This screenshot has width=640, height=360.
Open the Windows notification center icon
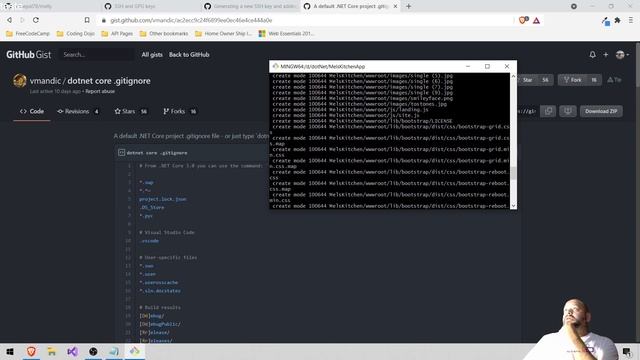627,351
